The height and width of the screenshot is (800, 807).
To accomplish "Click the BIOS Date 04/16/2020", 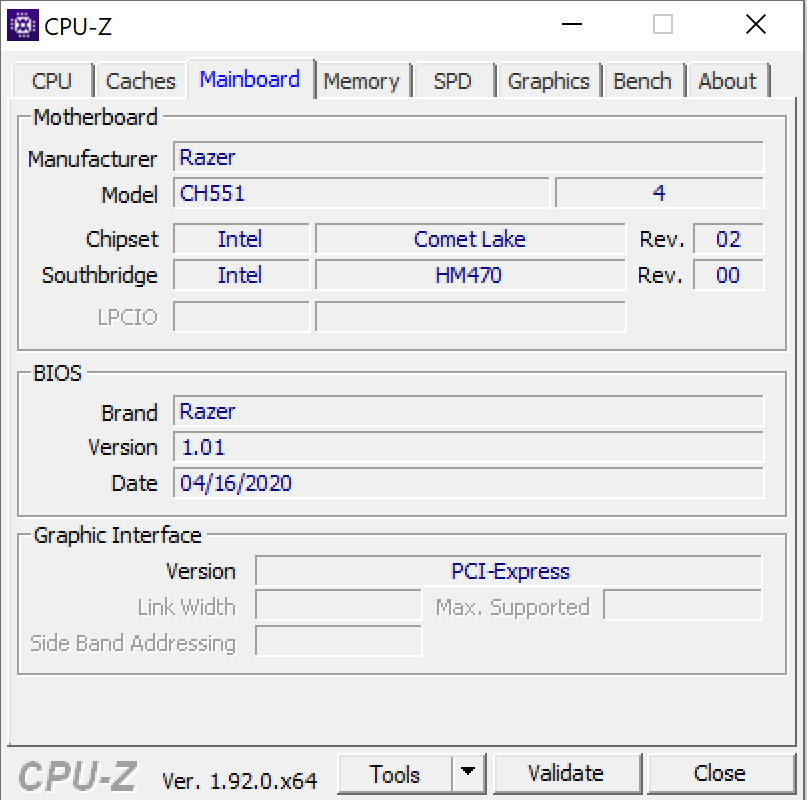I will [468, 483].
